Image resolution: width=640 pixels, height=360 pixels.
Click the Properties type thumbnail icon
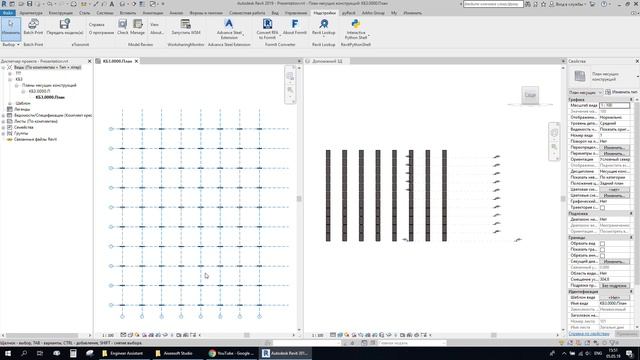pos(580,76)
